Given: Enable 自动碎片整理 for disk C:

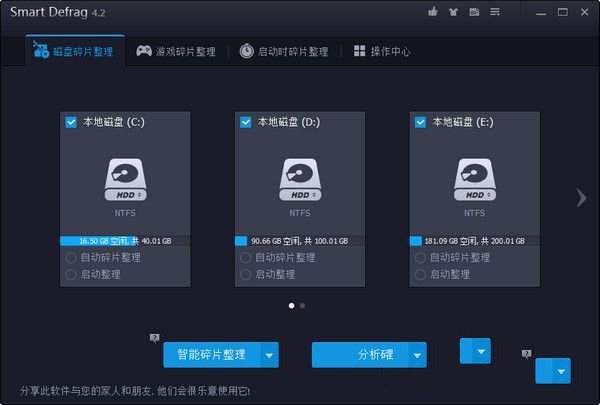Looking at the screenshot, I should click(71, 258).
